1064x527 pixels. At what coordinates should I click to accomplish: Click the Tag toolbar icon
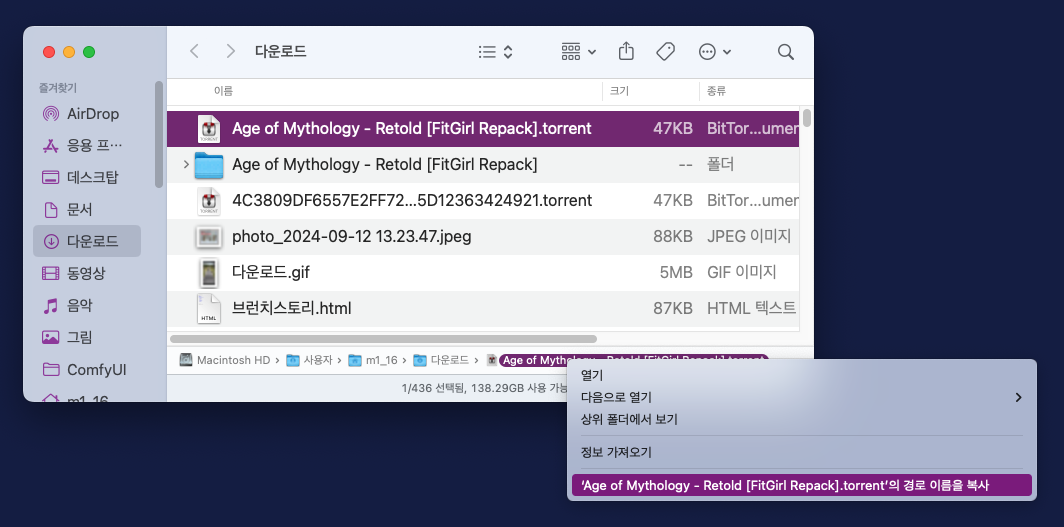tap(666, 52)
